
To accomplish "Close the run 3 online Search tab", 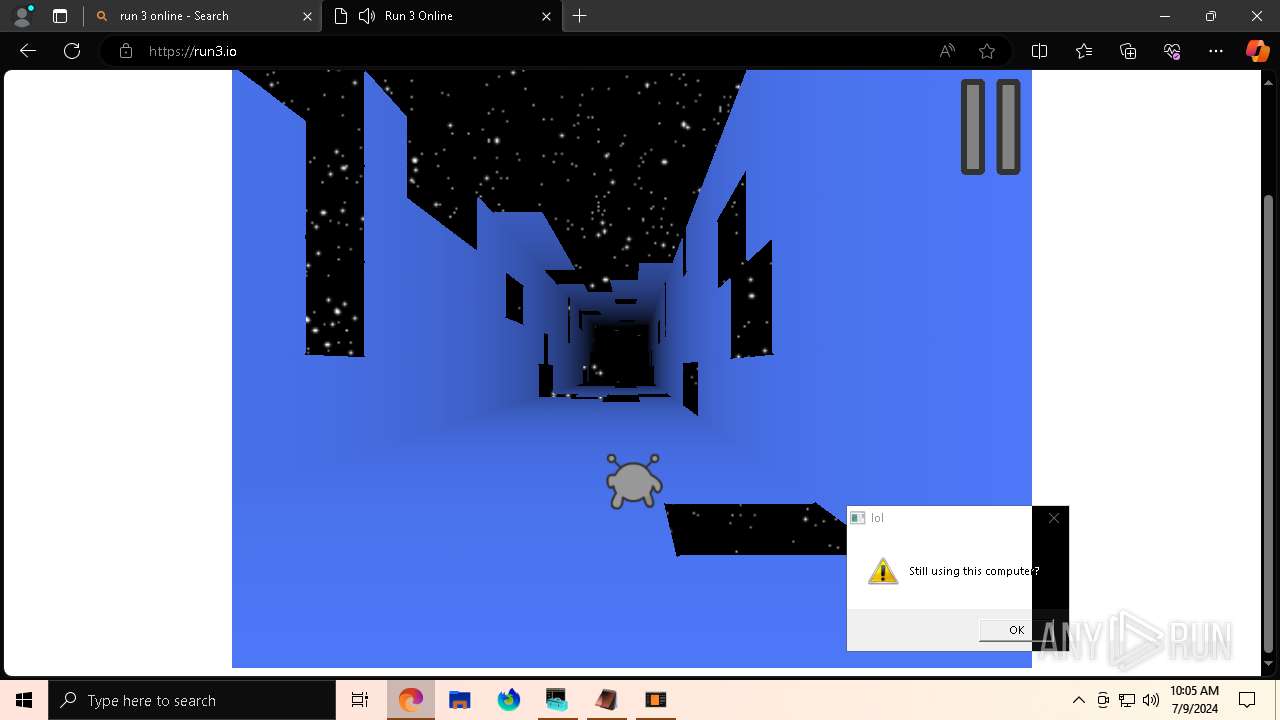I will pyautogui.click(x=308, y=16).
